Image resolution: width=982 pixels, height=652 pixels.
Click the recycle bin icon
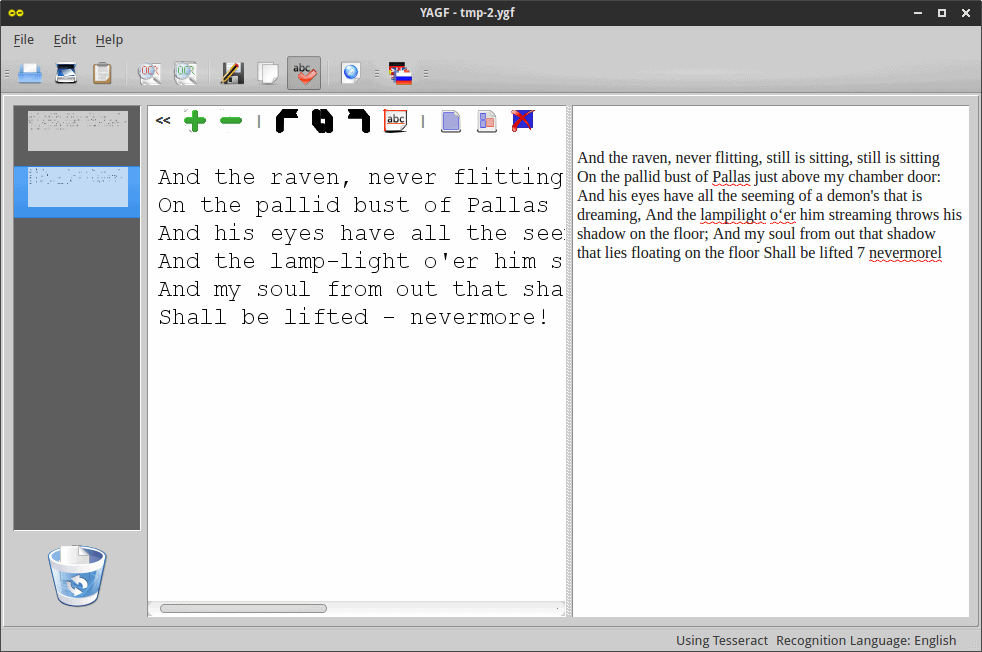click(x=77, y=576)
